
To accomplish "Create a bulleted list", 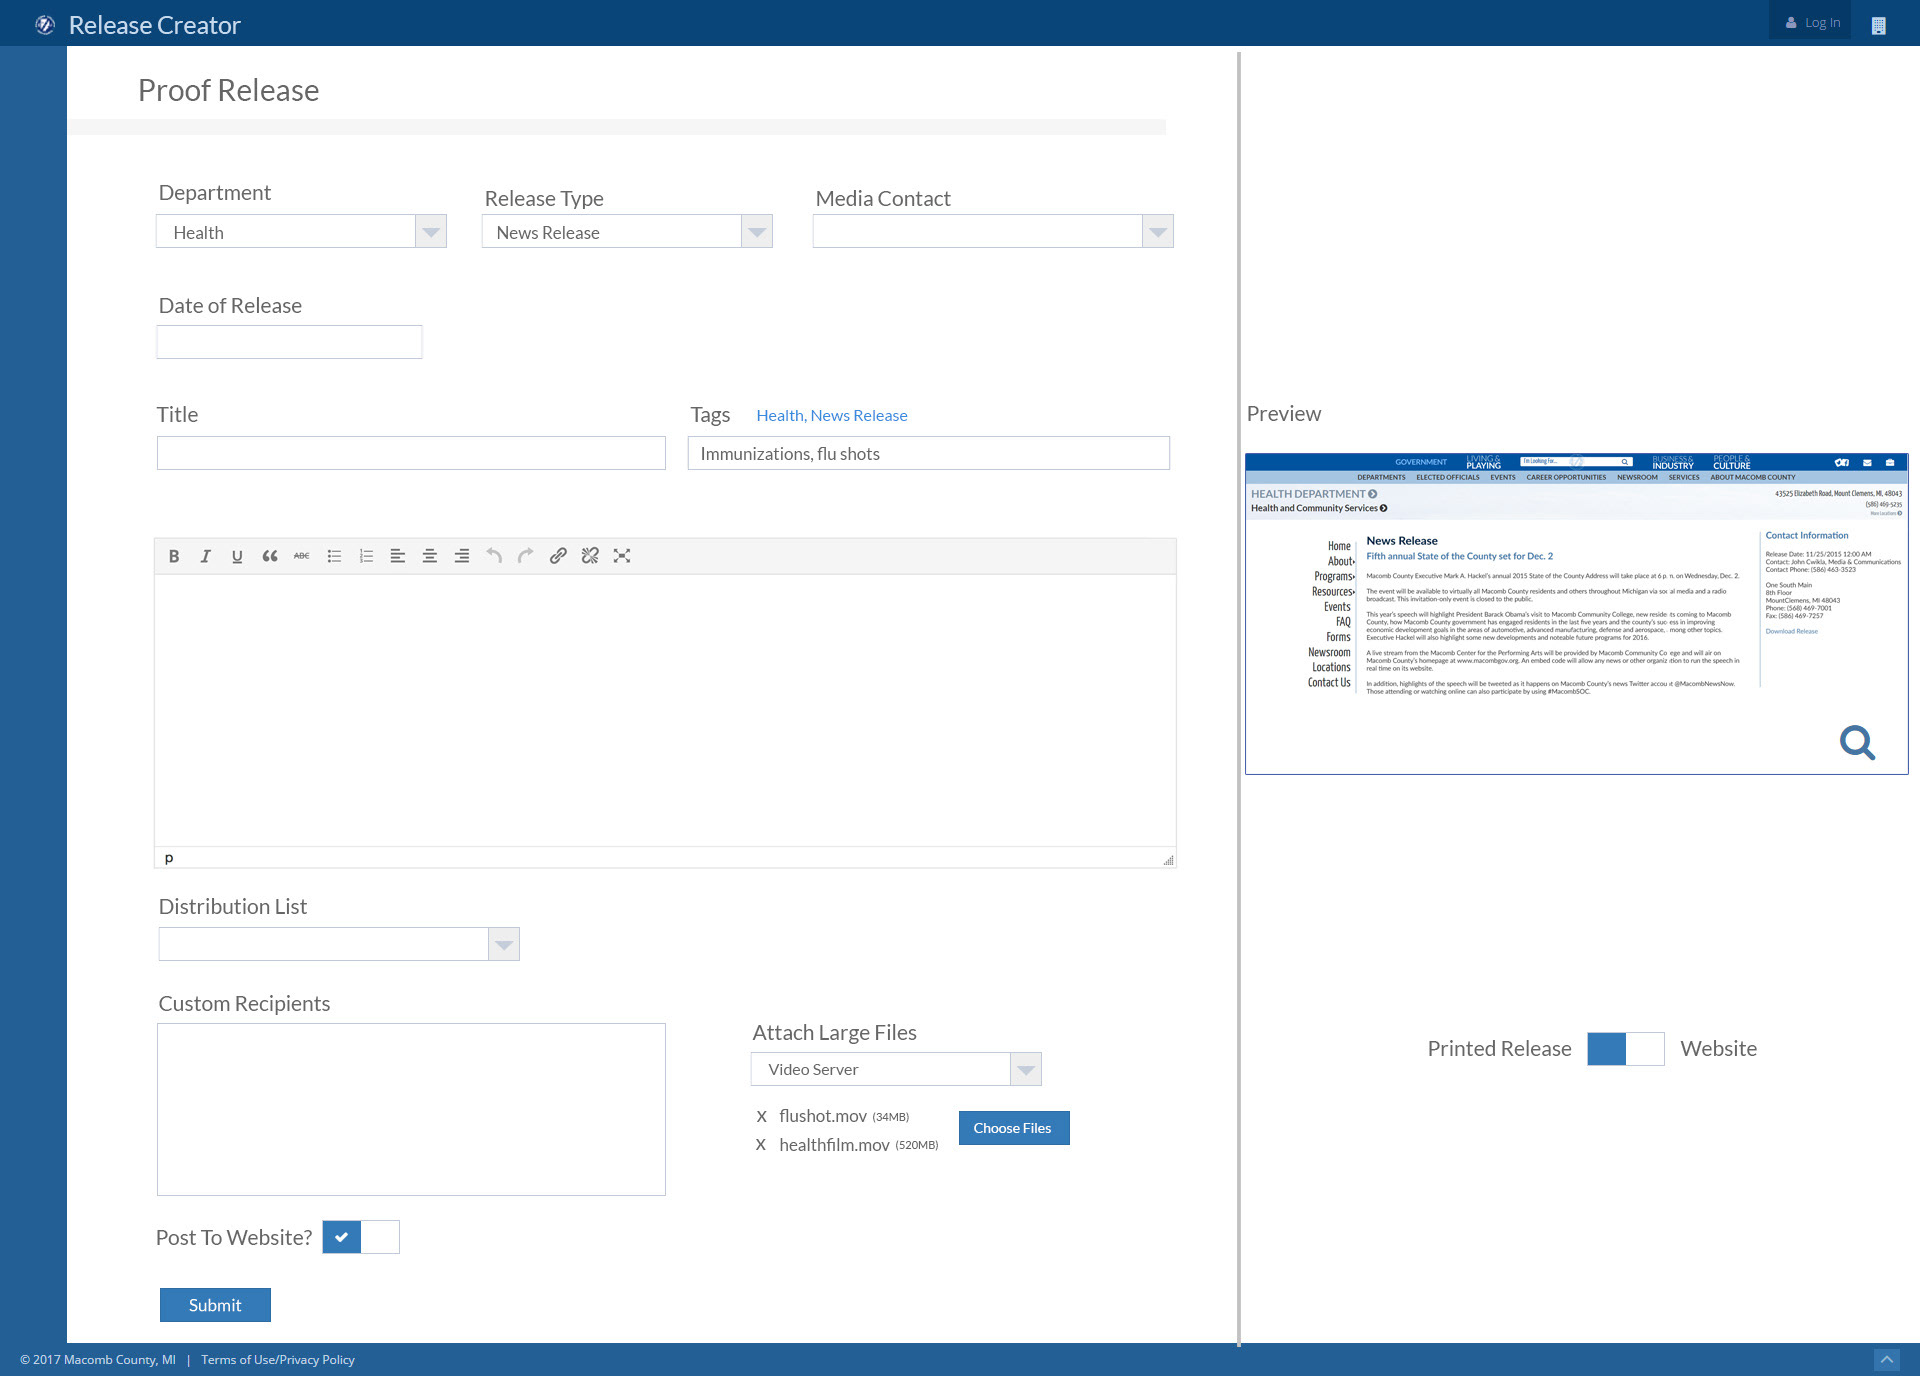I will coord(334,556).
